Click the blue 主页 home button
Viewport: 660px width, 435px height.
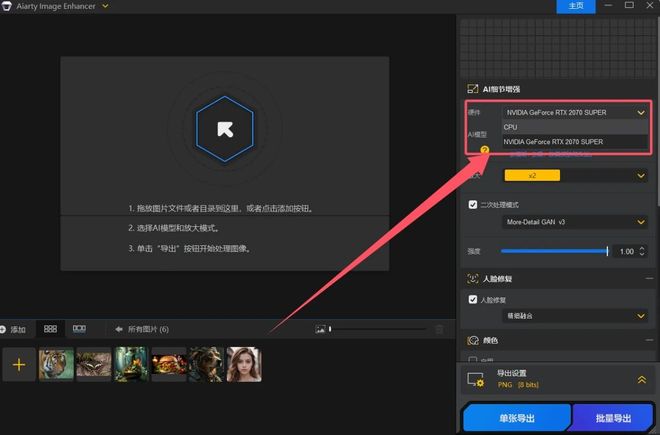576,6
